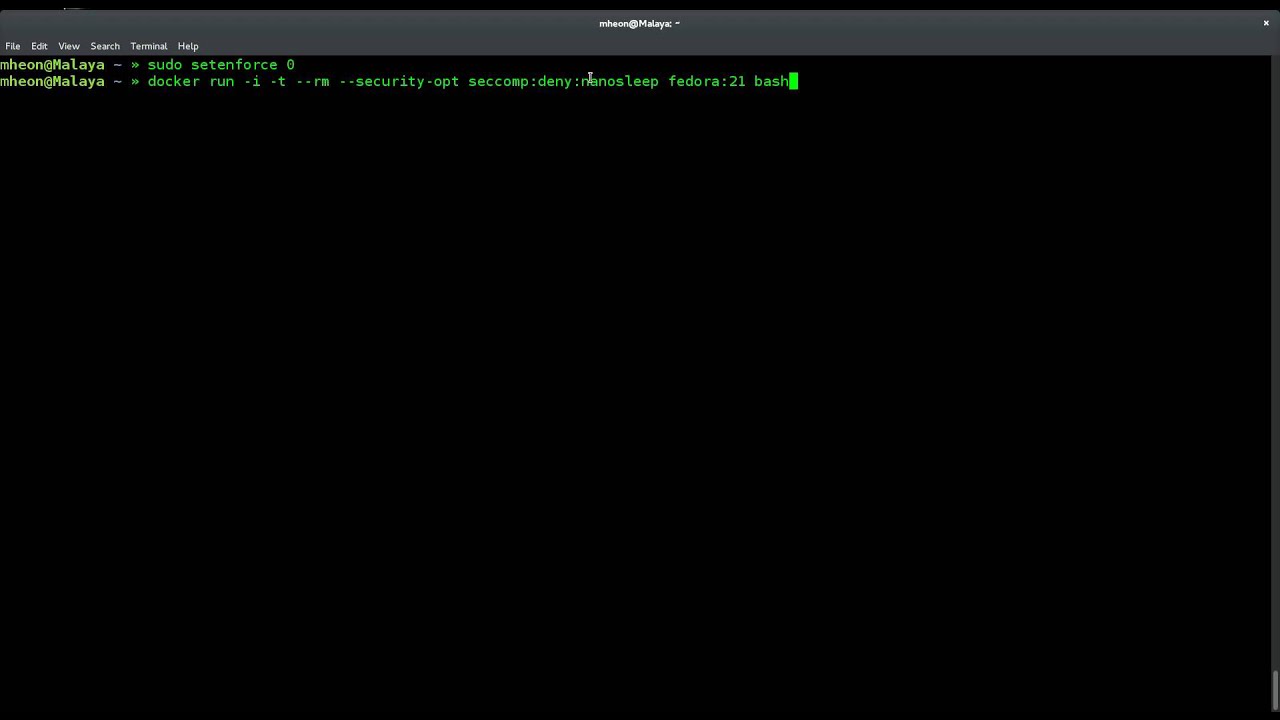Open the Help menu

[x=188, y=46]
